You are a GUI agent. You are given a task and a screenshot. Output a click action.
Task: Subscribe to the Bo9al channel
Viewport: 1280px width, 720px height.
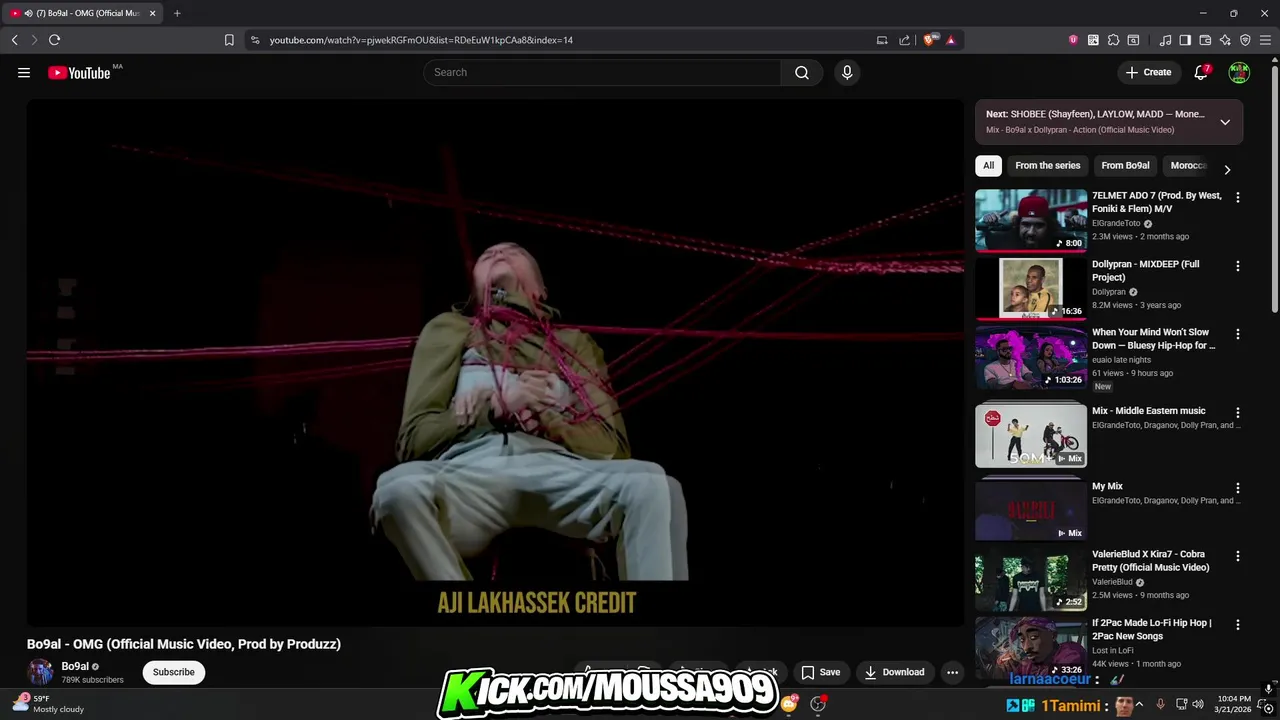(174, 672)
